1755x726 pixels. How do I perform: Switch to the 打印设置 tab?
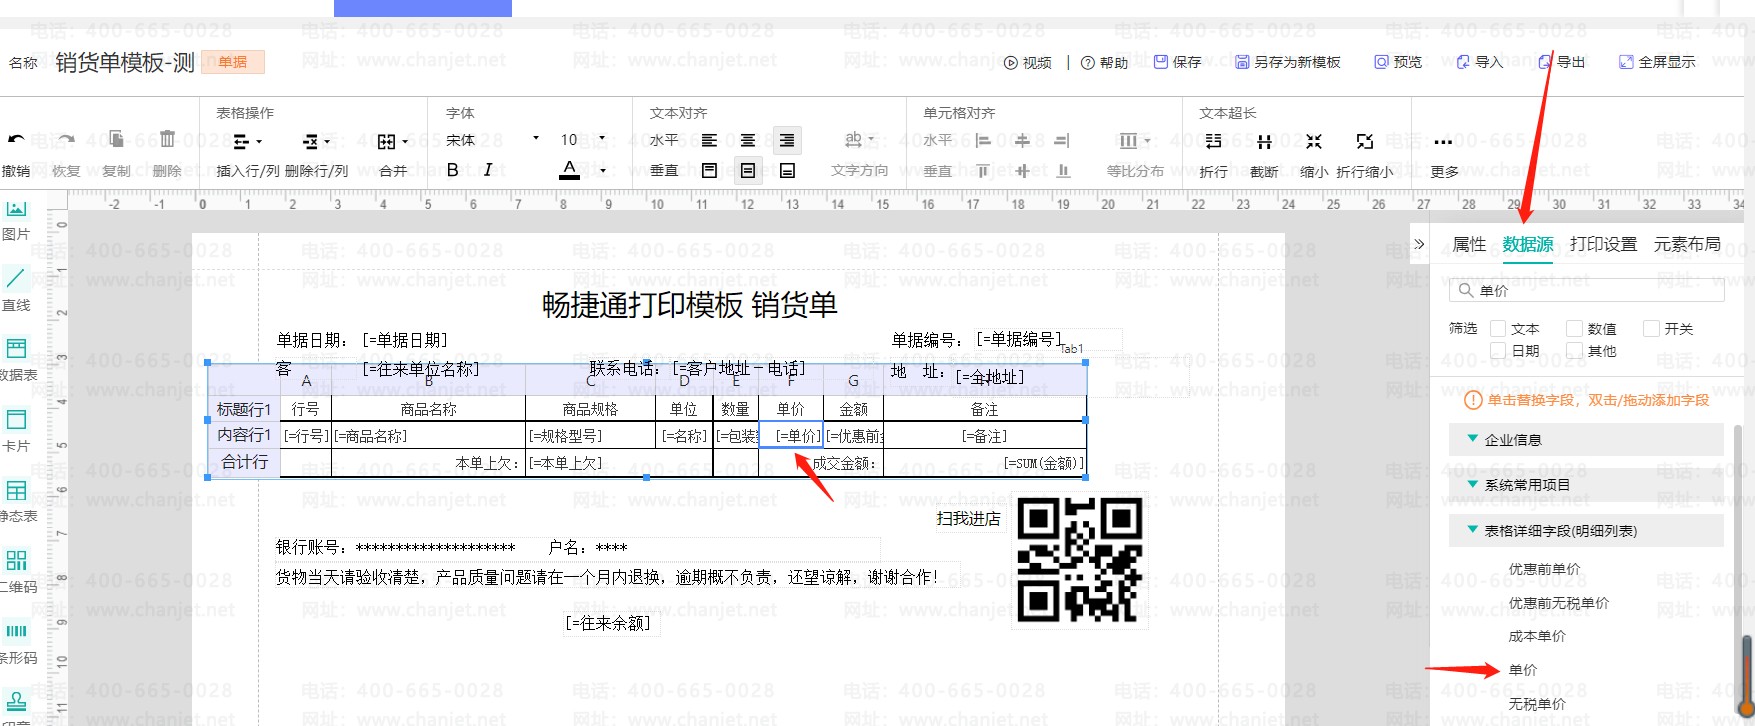(1604, 244)
